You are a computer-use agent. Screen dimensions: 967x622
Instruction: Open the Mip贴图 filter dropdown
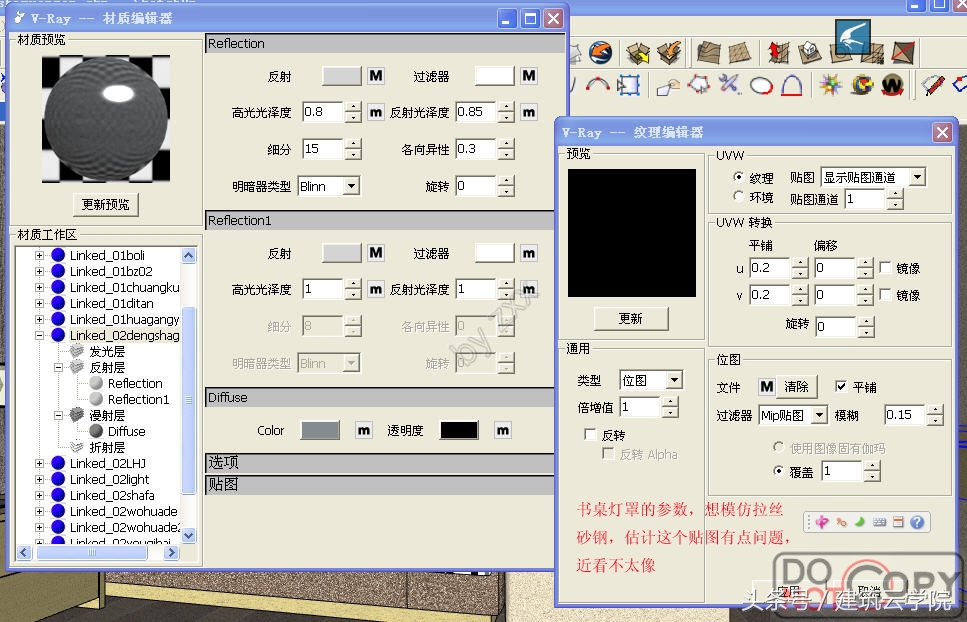pos(819,415)
